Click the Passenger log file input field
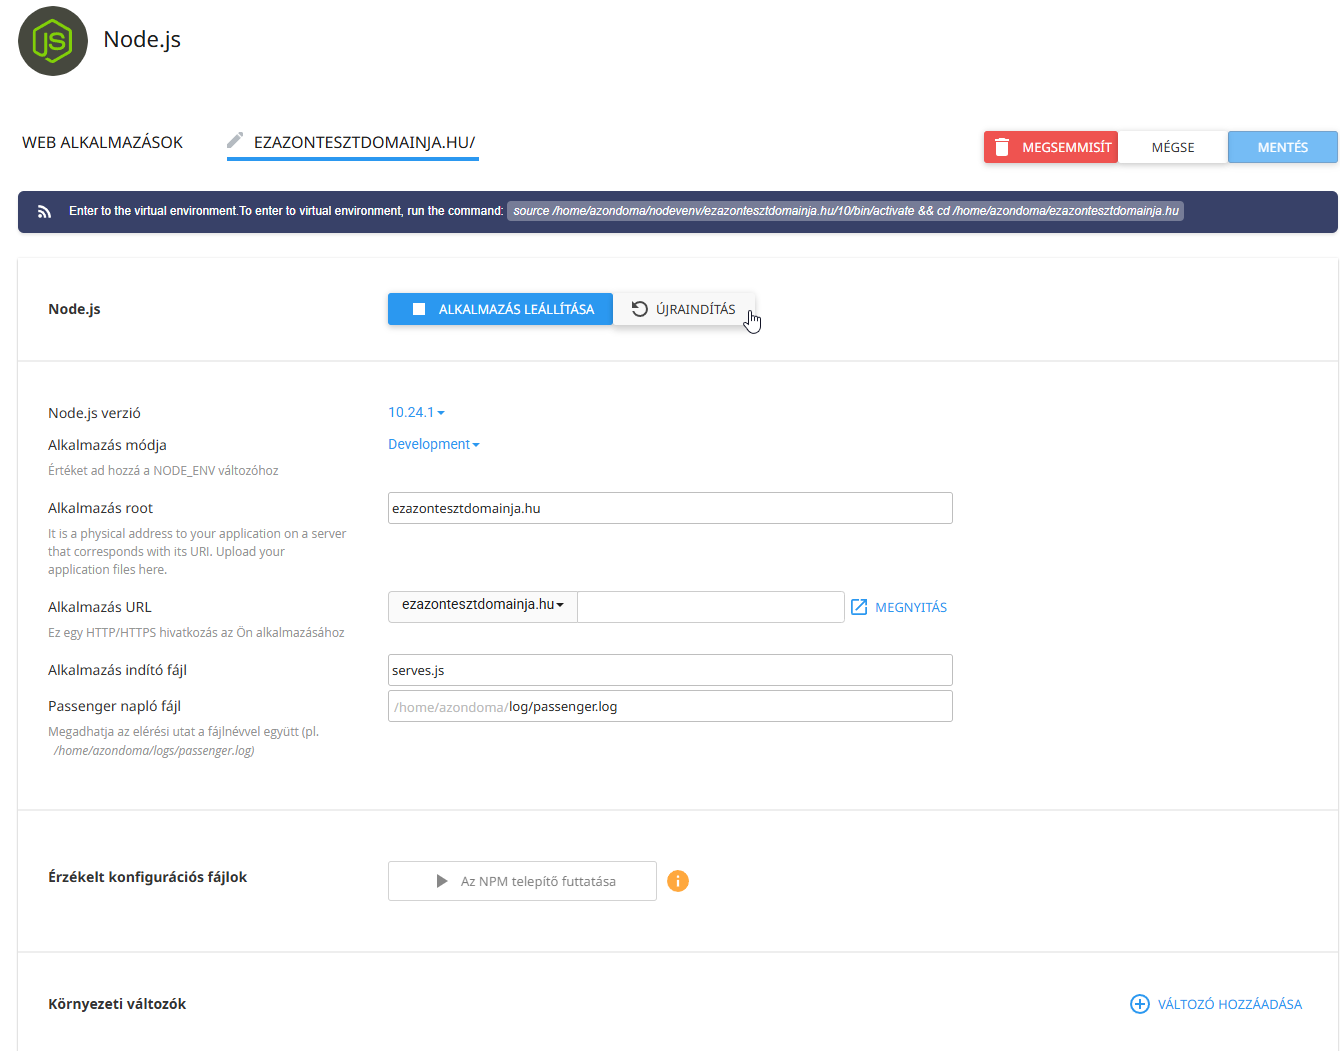 pos(670,706)
